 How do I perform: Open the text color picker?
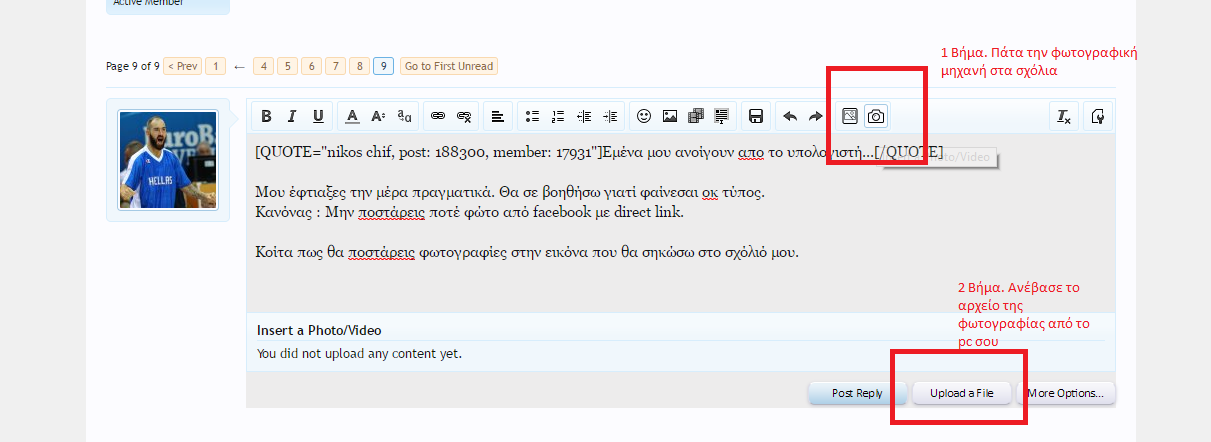click(352, 117)
